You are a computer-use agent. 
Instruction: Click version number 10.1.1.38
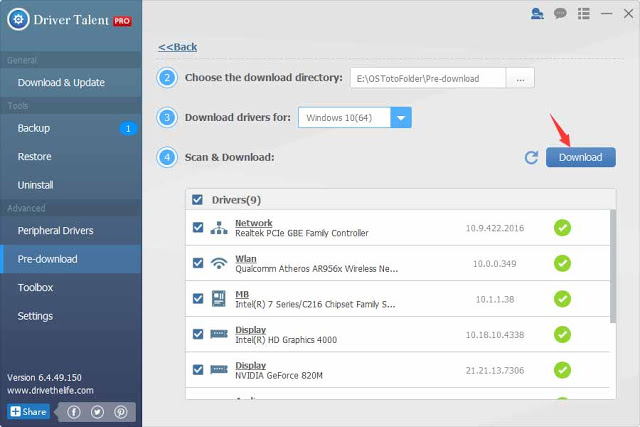click(x=495, y=299)
